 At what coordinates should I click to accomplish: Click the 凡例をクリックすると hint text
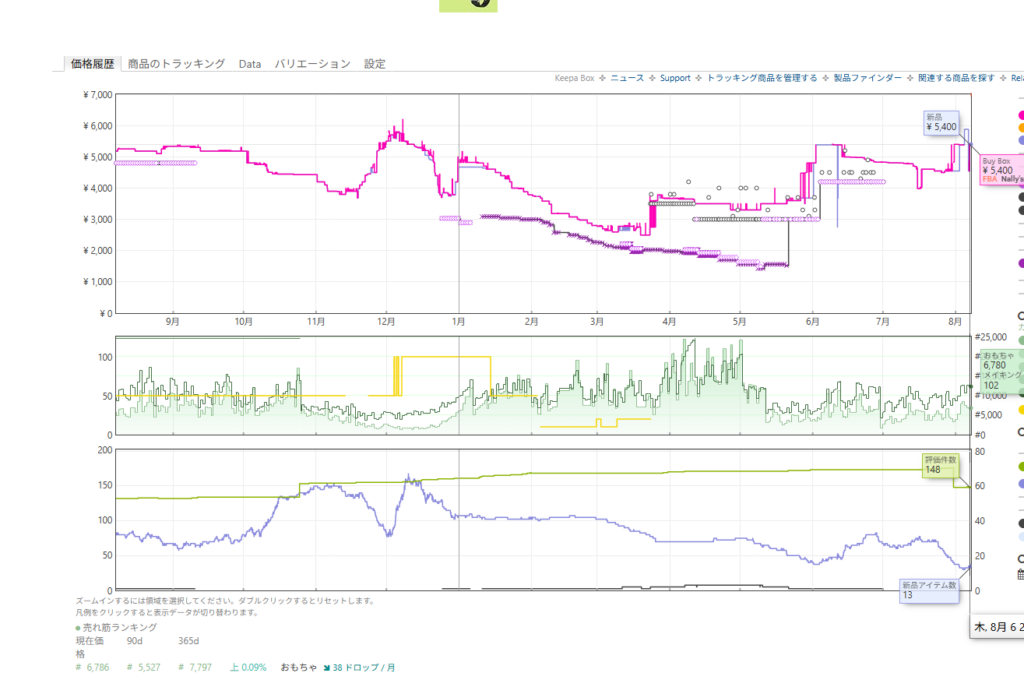tap(168, 612)
